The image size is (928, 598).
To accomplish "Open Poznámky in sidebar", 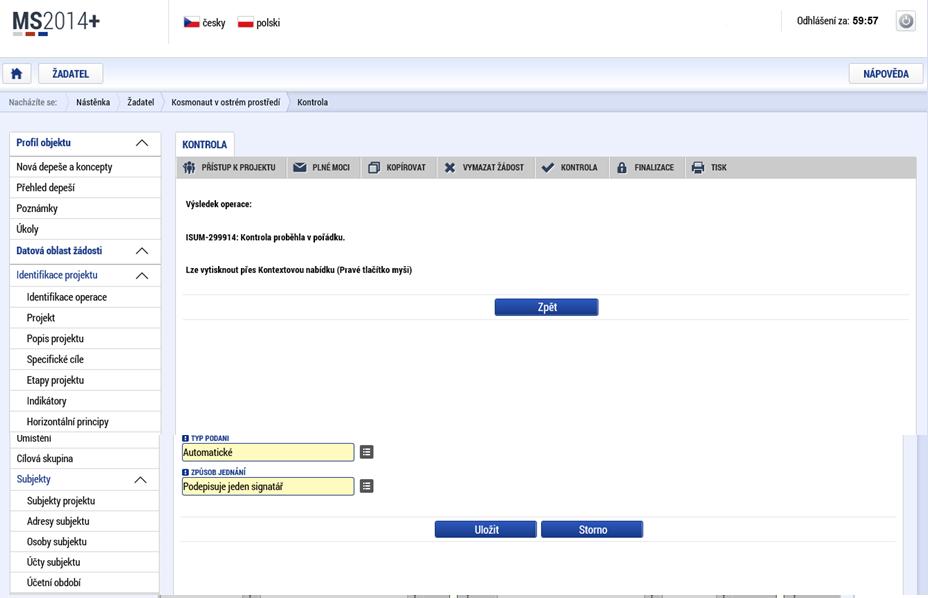I will [85, 208].
